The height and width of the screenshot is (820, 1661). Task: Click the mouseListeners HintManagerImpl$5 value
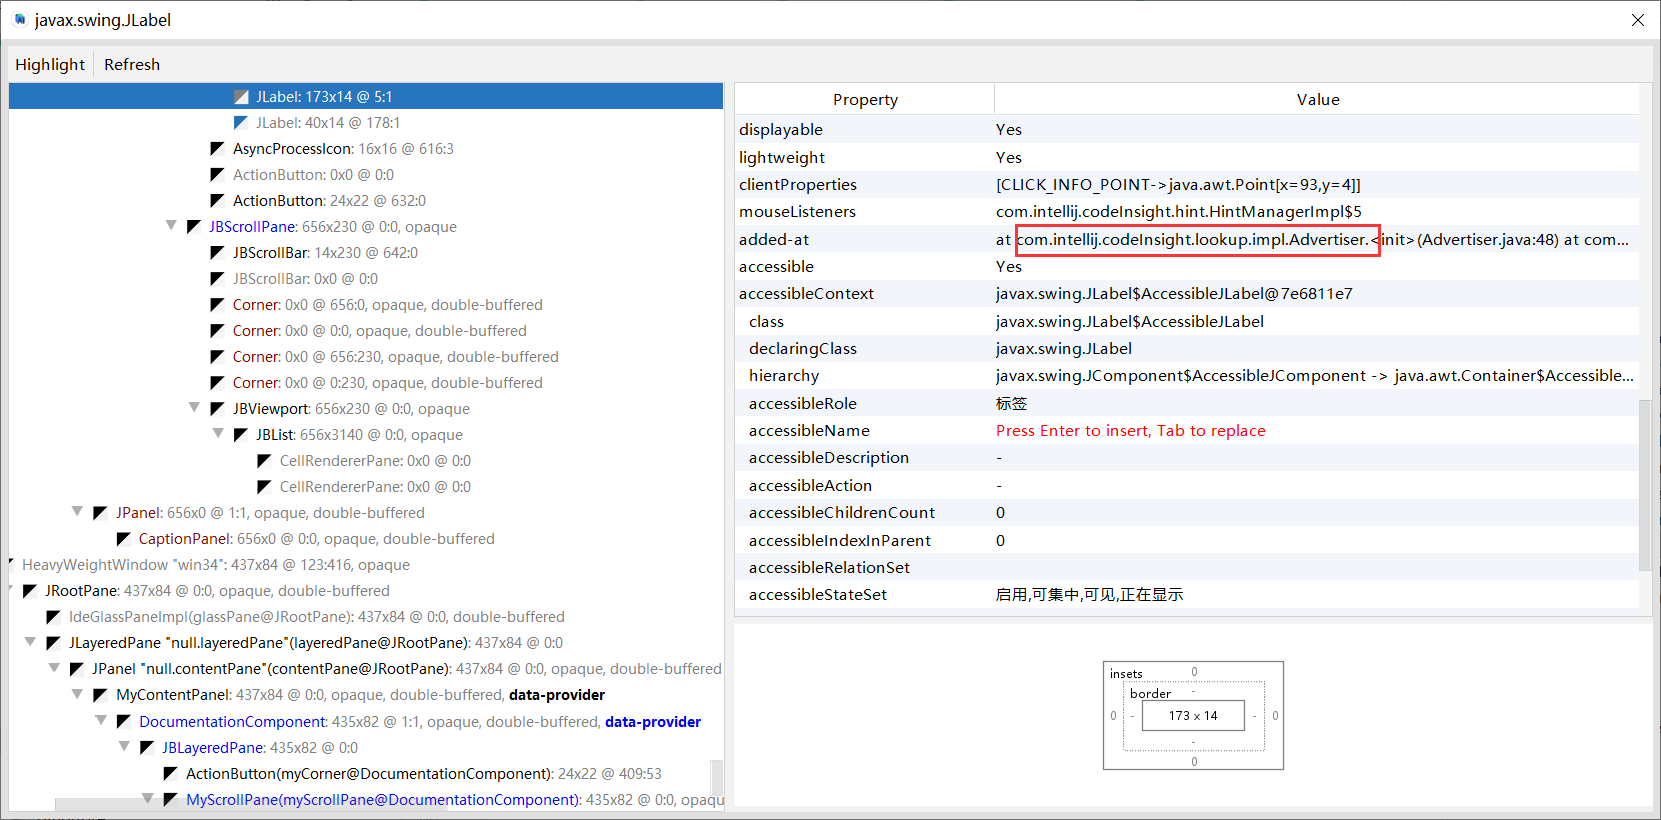(x=1179, y=211)
